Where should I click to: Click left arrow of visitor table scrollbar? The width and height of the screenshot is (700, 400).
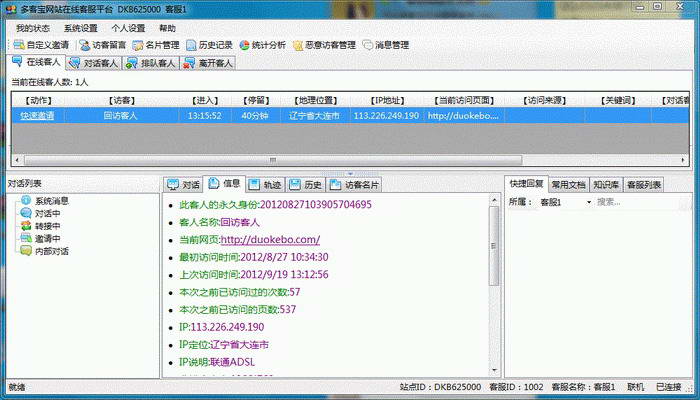pos(17,160)
